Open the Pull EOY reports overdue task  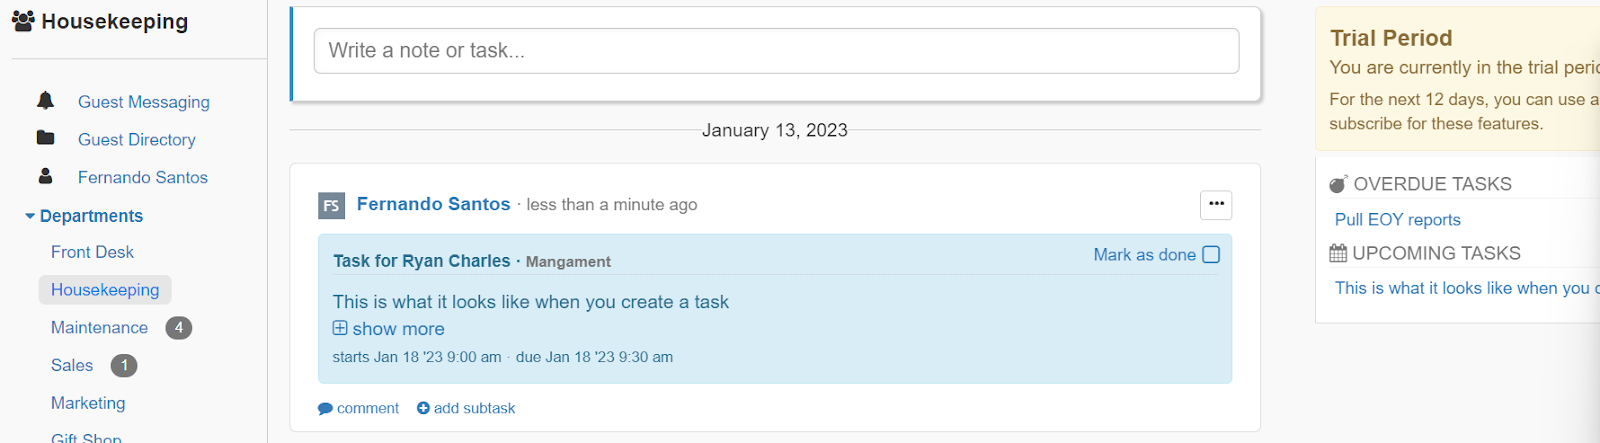pyautogui.click(x=1397, y=219)
